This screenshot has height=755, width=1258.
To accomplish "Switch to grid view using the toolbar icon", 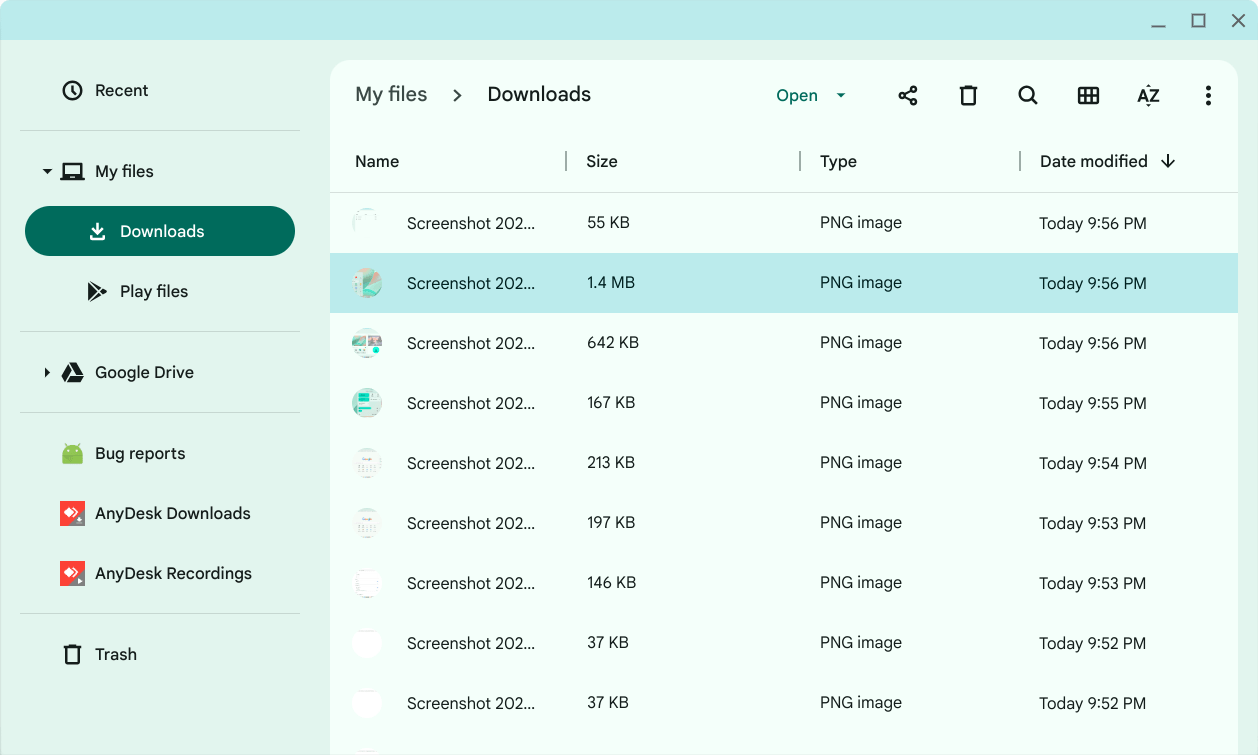I will click(x=1088, y=95).
